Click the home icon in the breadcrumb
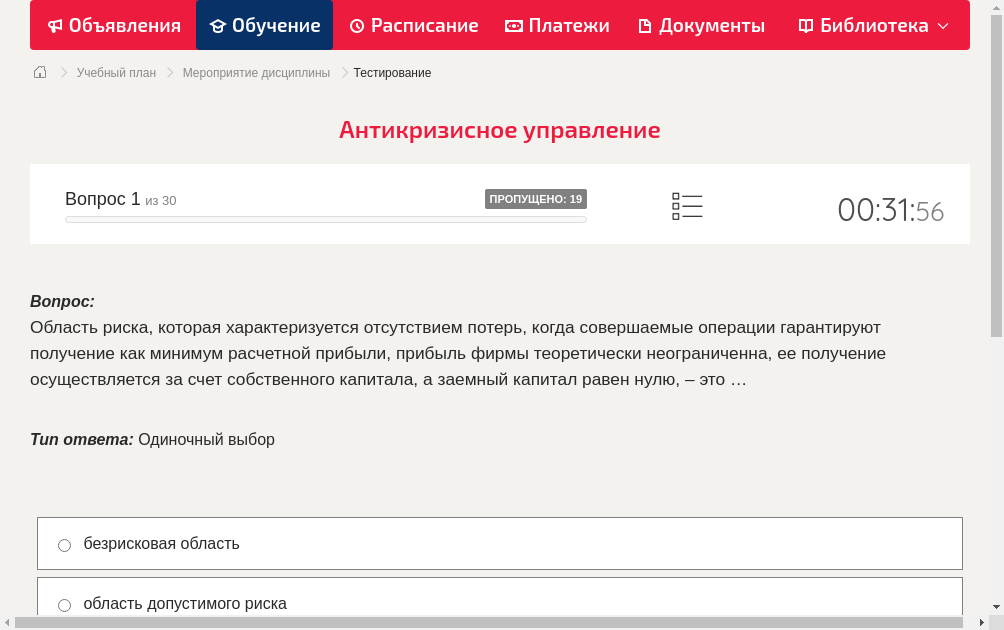The image size is (1004, 630). [x=40, y=72]
